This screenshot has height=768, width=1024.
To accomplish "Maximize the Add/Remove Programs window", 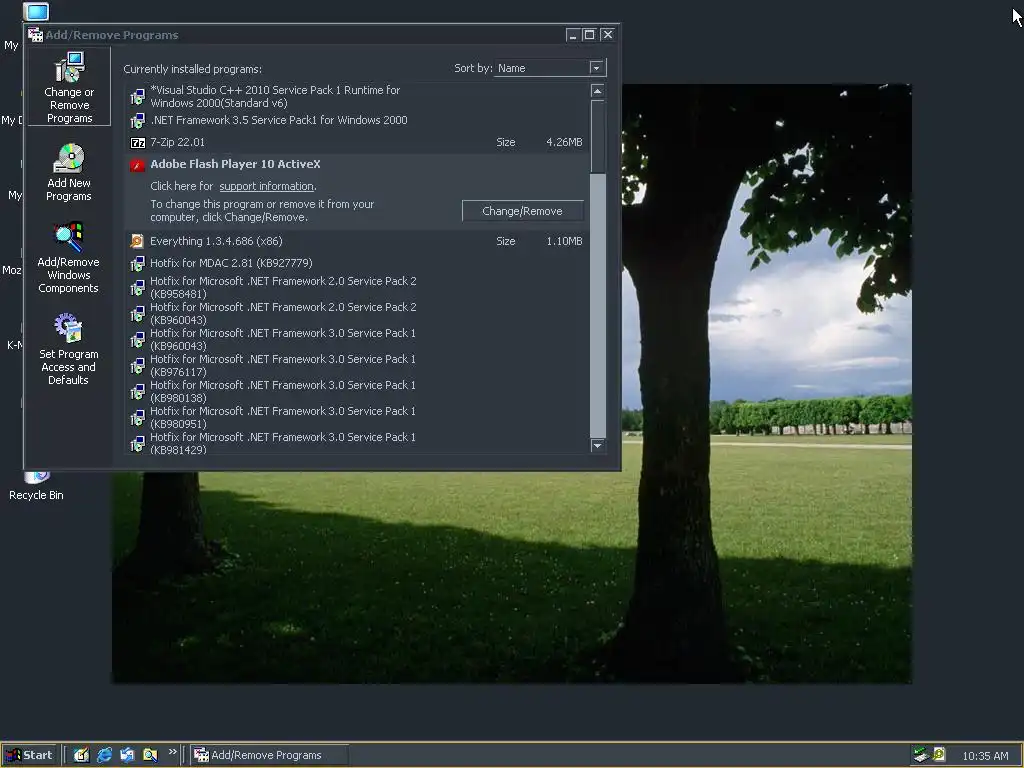I will [589, 35].
